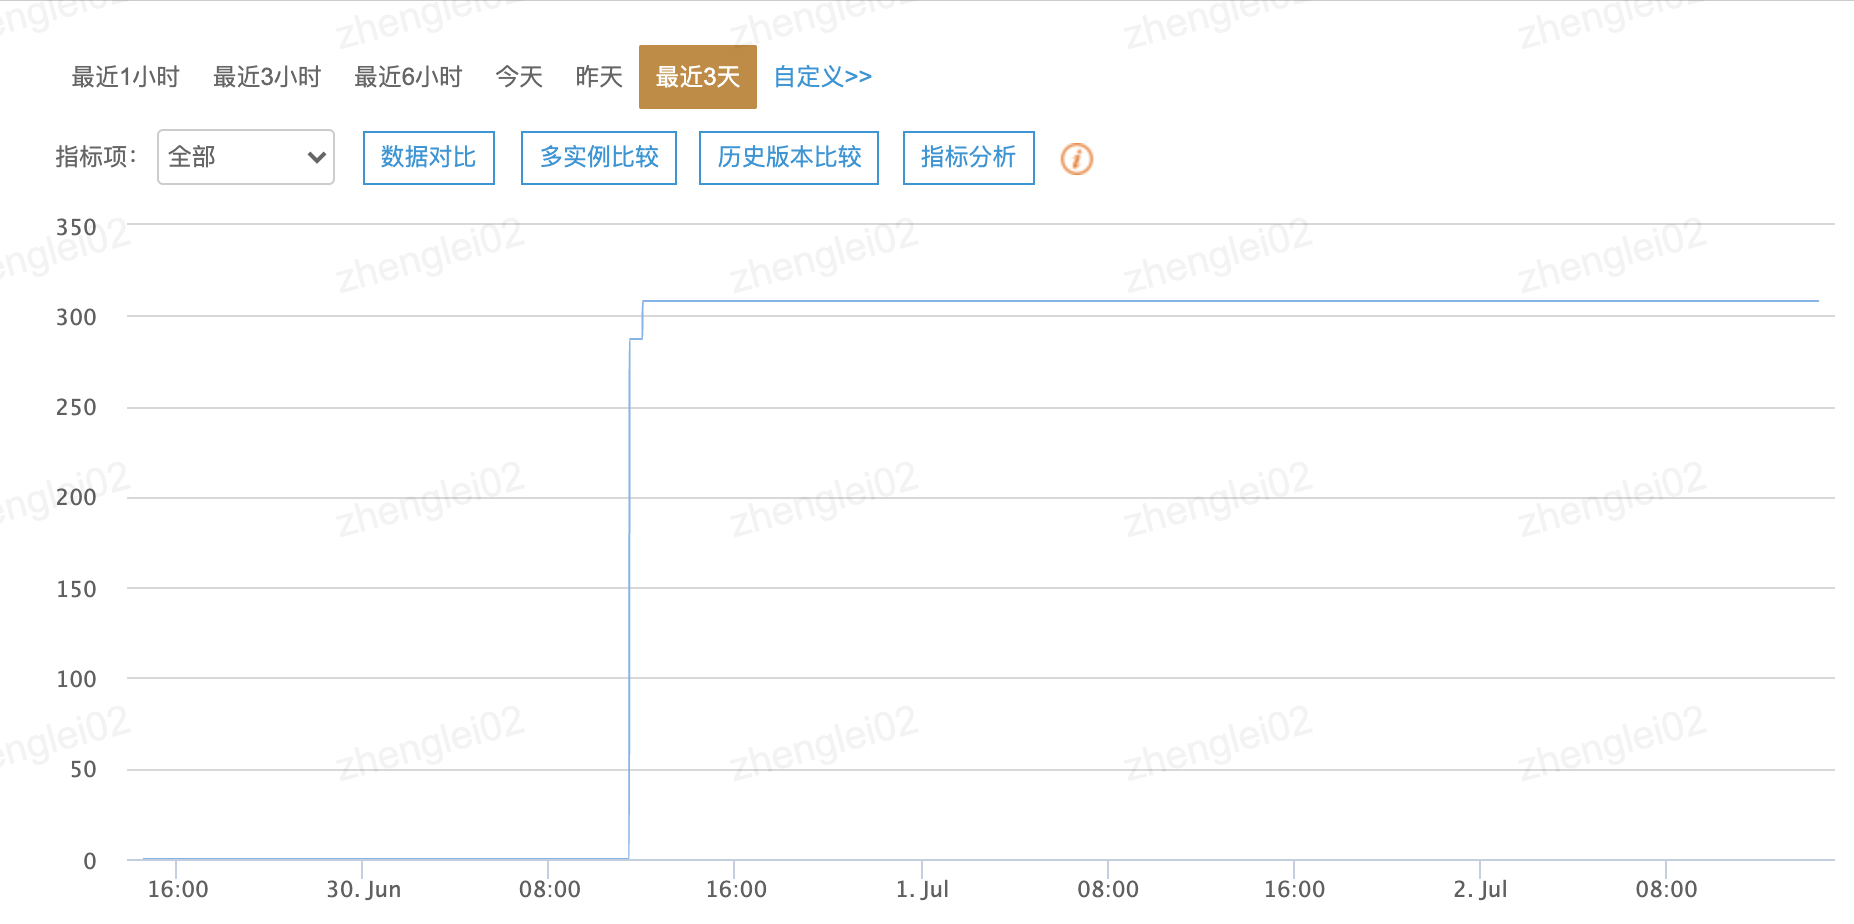Click the orange info icon

1076,158
